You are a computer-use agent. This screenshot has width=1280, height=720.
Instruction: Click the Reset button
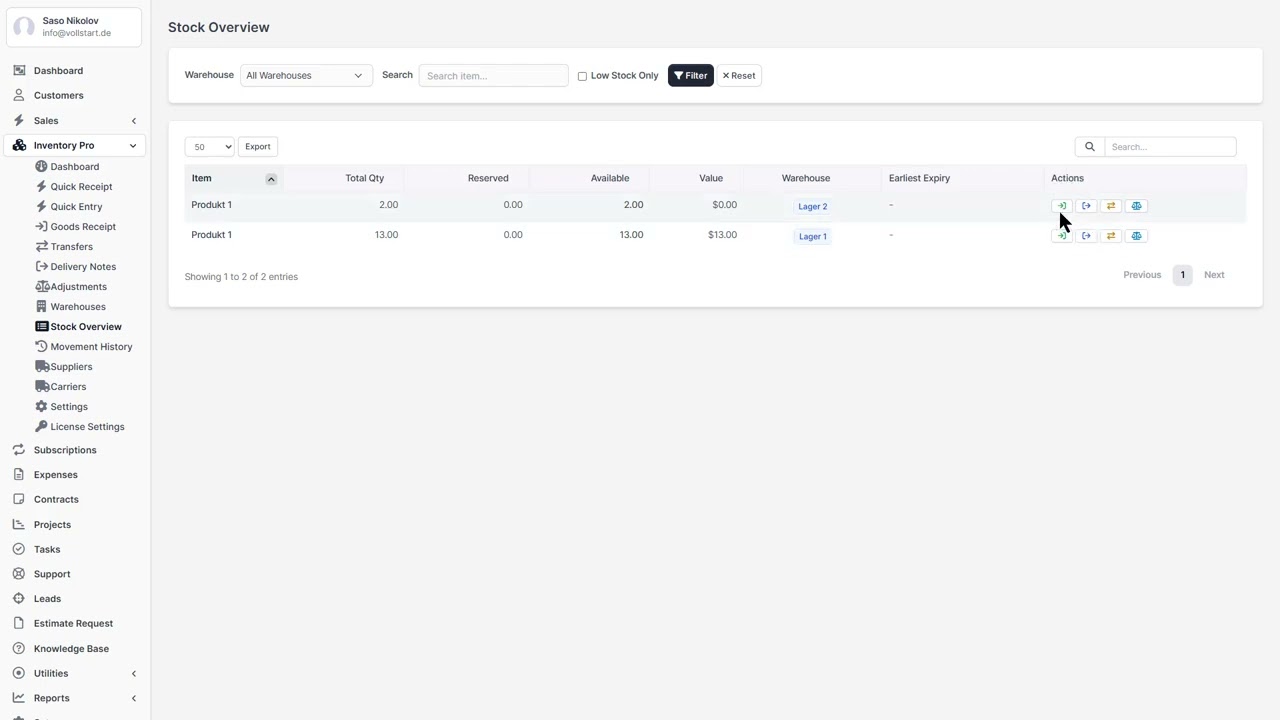(739, 75)
